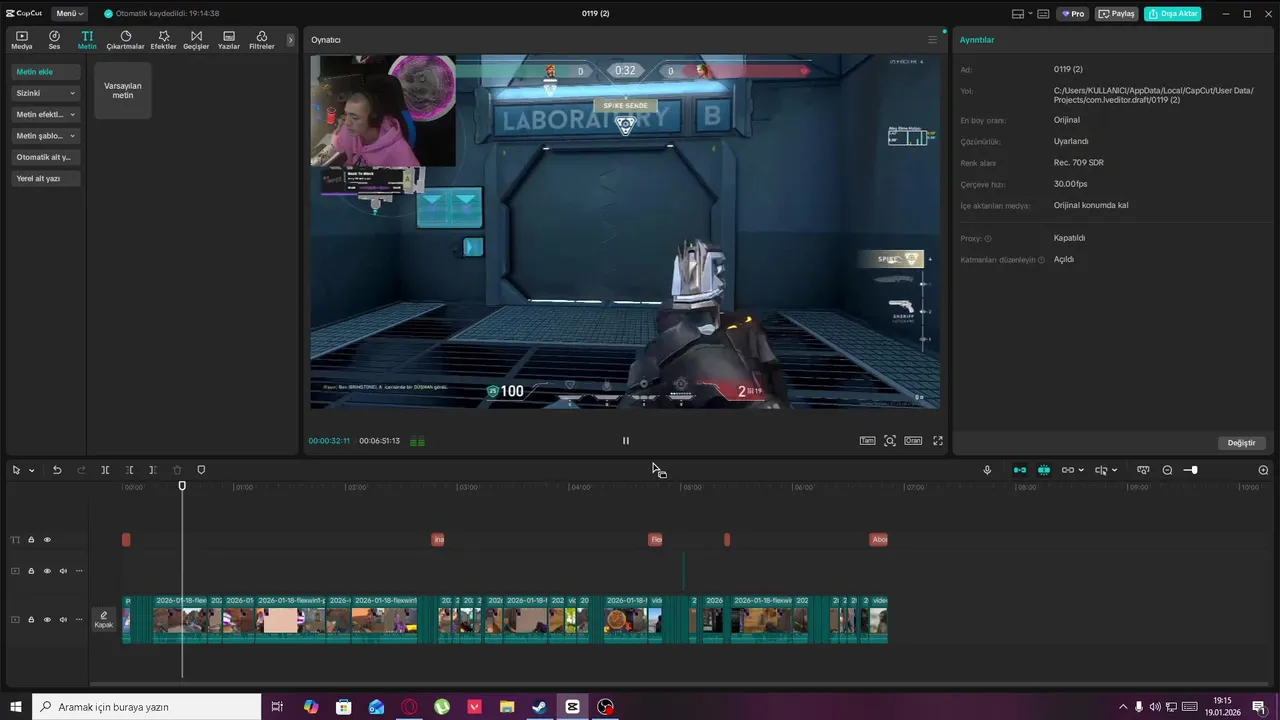Screen dimensions: 1280x720
Task: Open more options for main video track
Action: point(78,620)
